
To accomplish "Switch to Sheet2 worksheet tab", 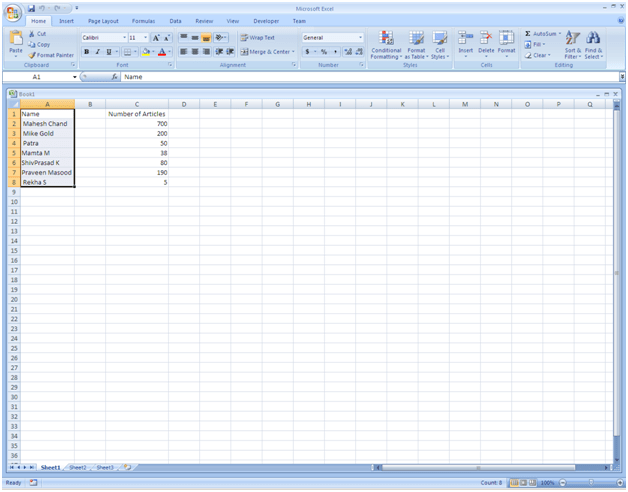I will [x=77, y=467].
